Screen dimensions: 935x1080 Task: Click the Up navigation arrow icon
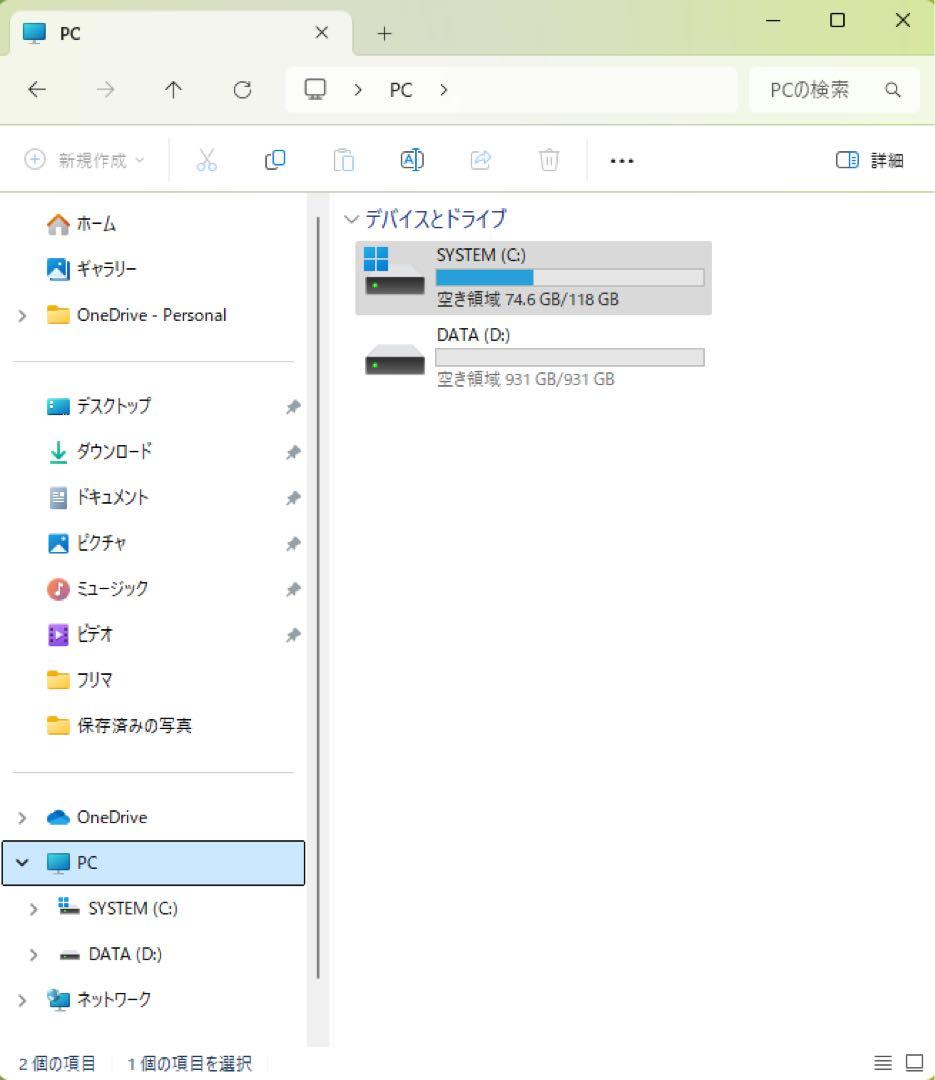tap(173, 89)
